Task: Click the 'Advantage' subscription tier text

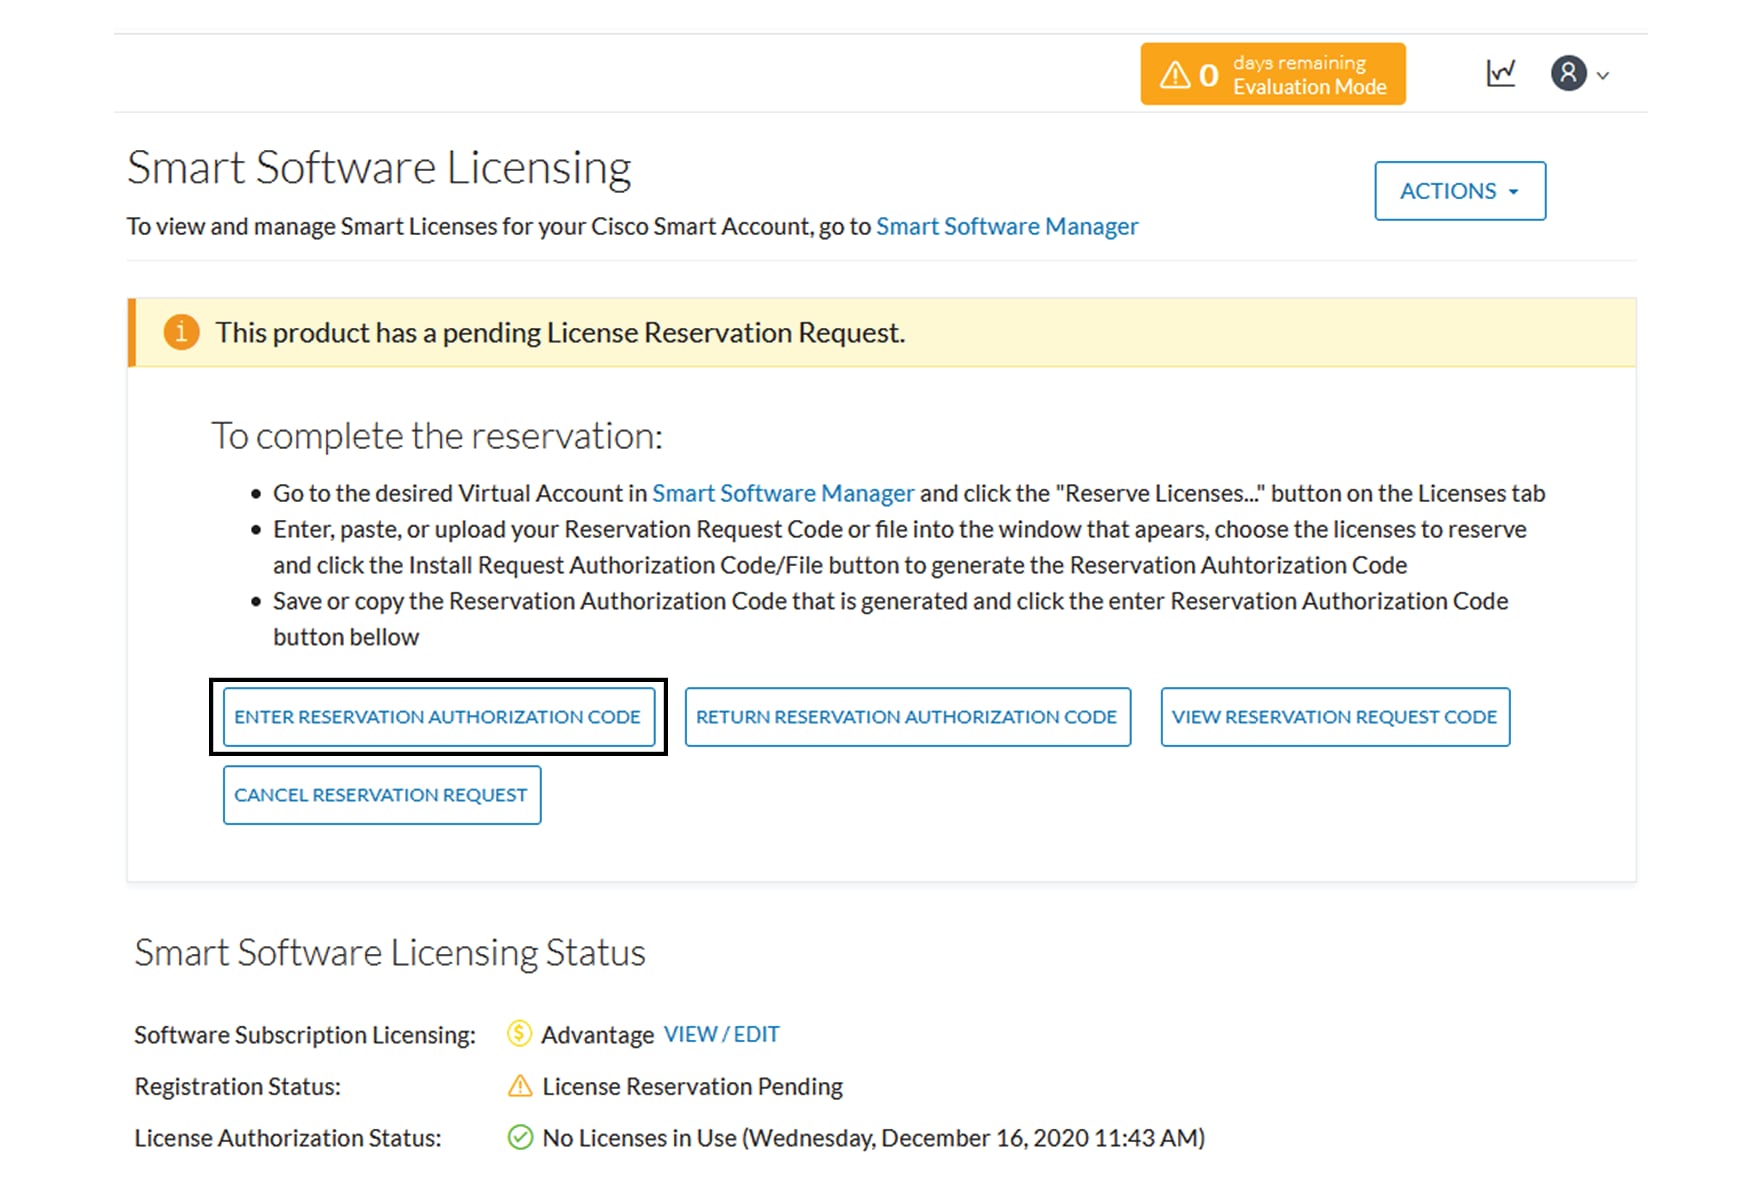Action: [597, 1035]
